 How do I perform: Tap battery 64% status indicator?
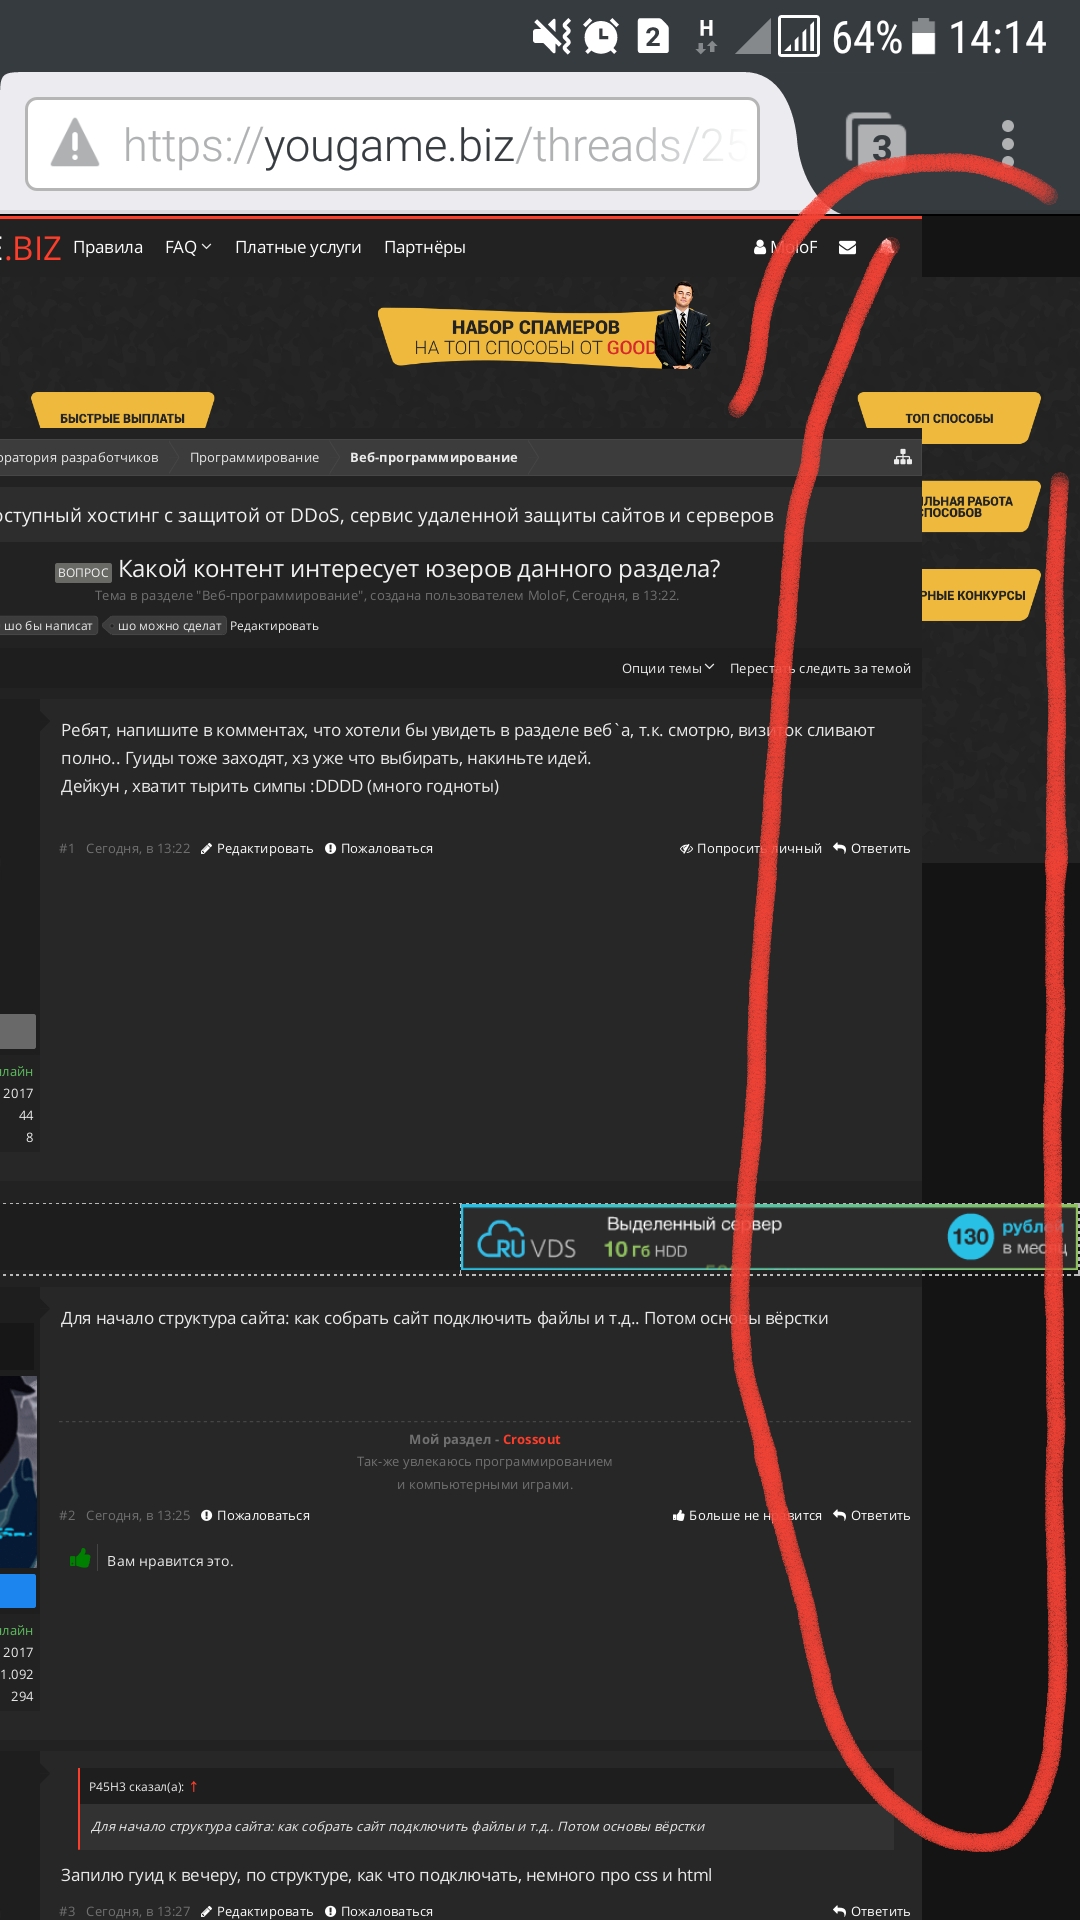883,38
